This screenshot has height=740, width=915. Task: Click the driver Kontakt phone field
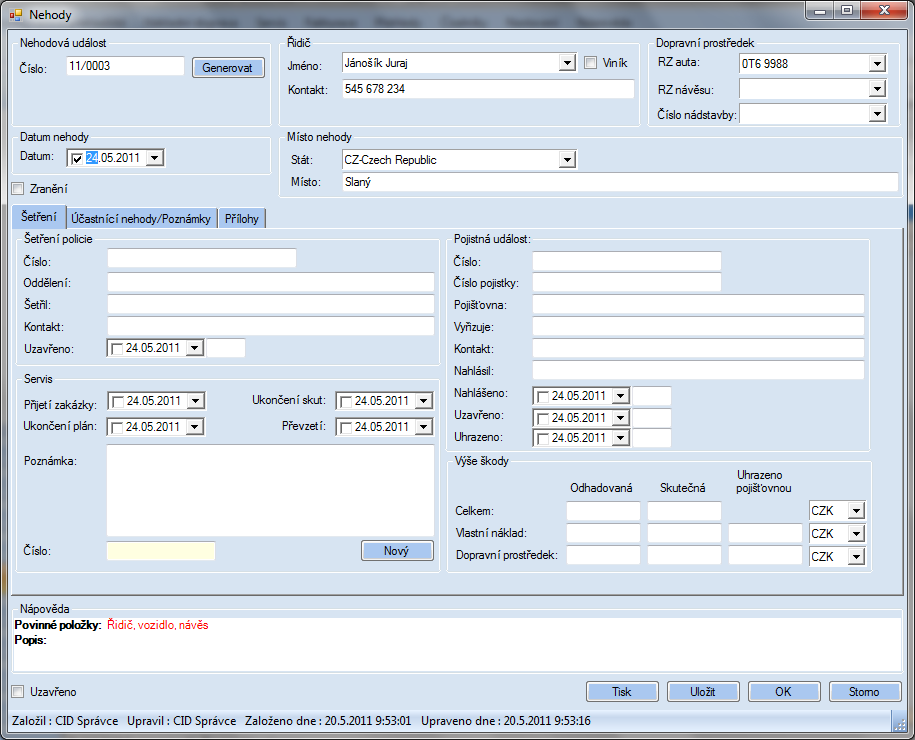[488, 89]
